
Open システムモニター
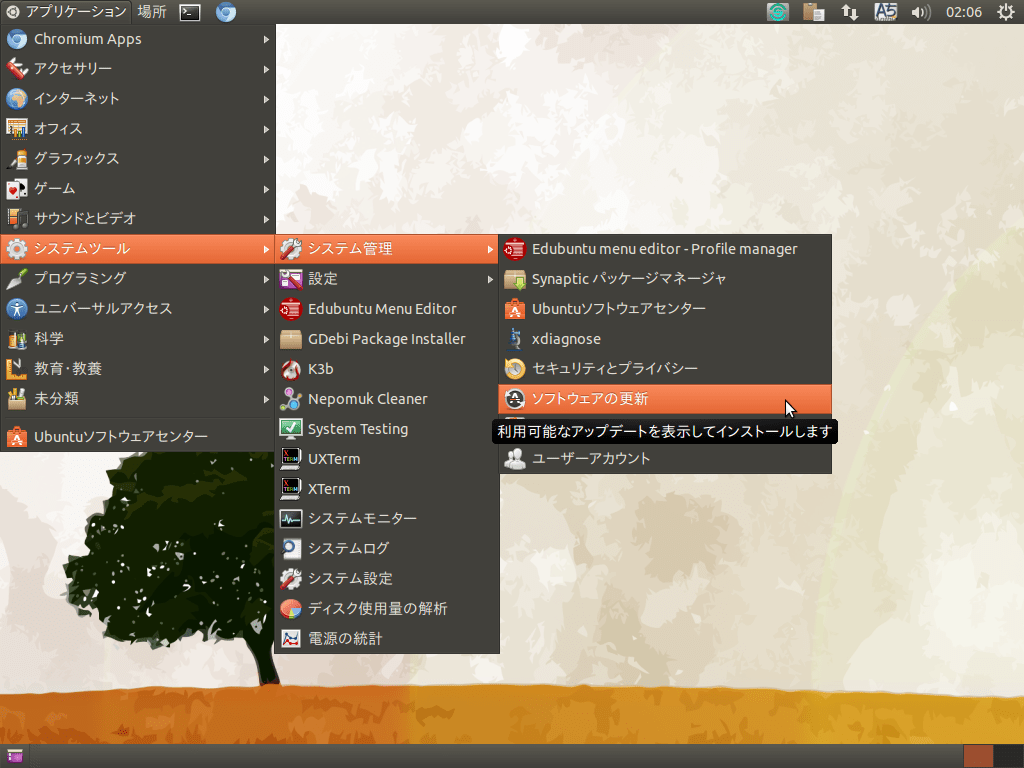point(387,519)
